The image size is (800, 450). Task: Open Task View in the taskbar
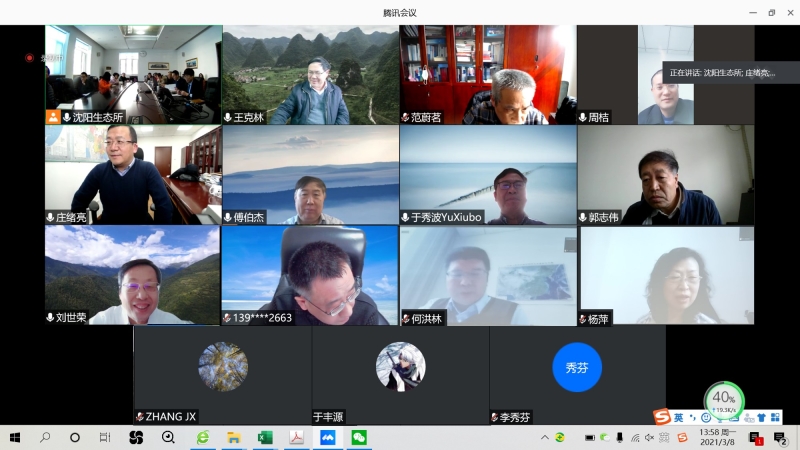[x=105, y=438]
